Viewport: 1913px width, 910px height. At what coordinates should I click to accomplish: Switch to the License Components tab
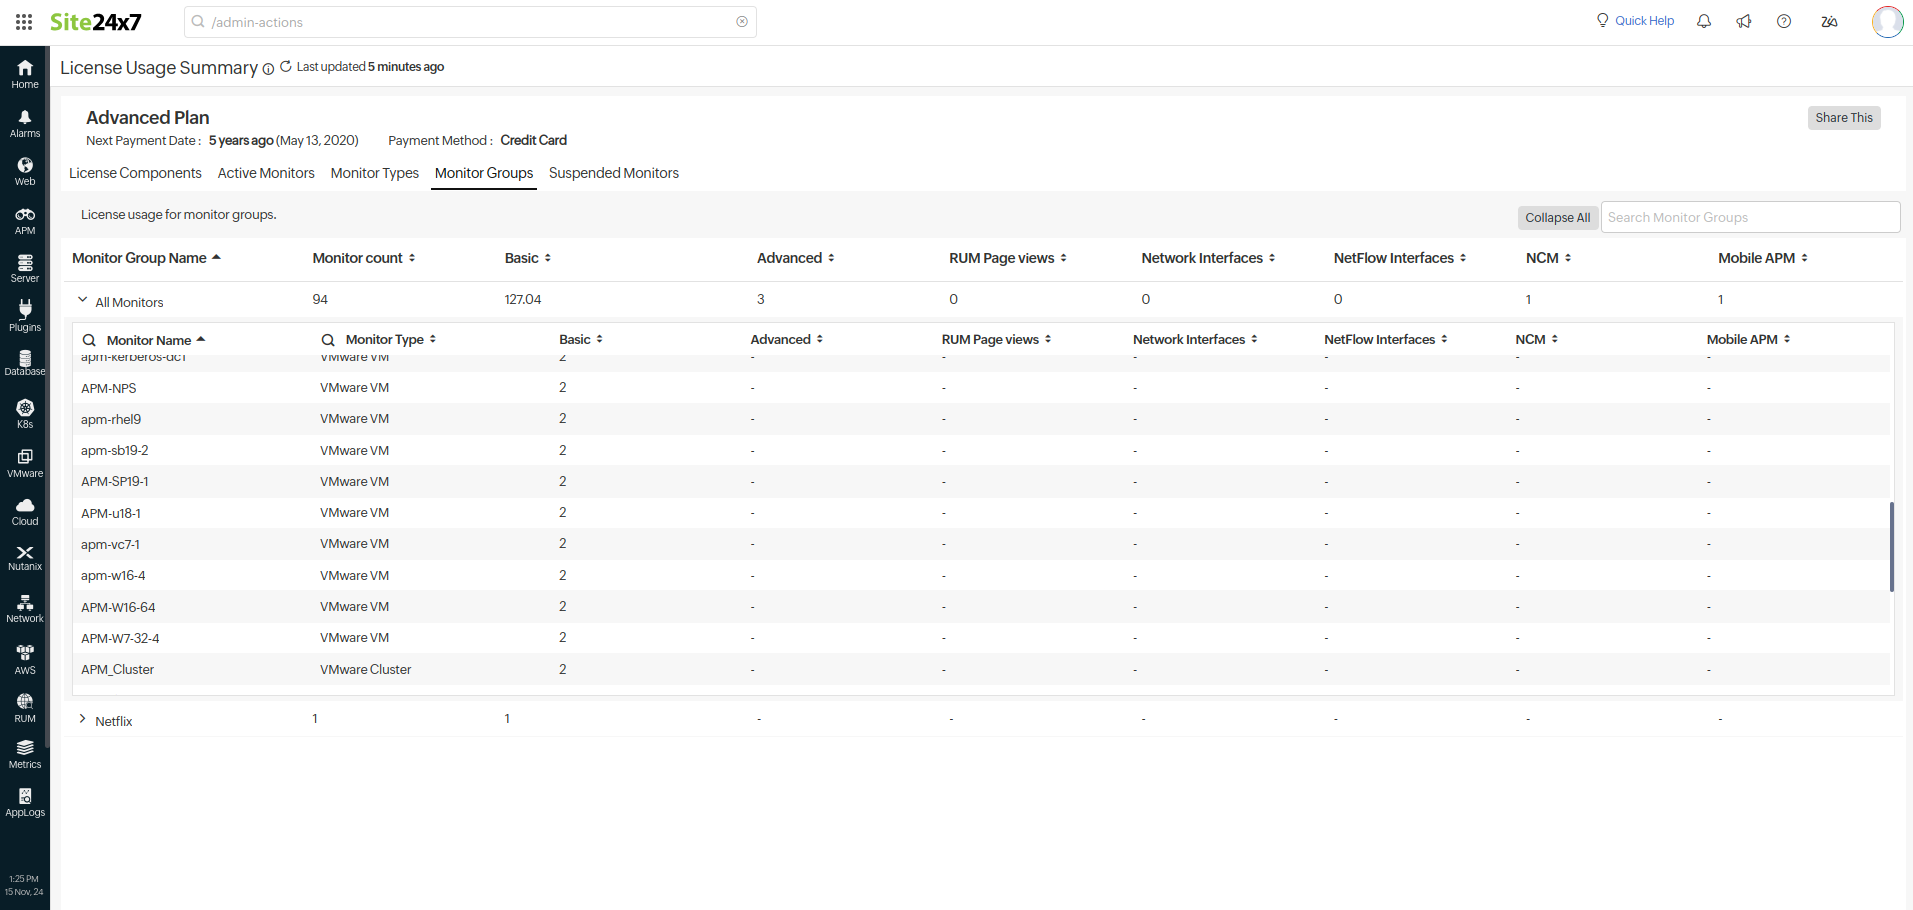click(135, 173)
